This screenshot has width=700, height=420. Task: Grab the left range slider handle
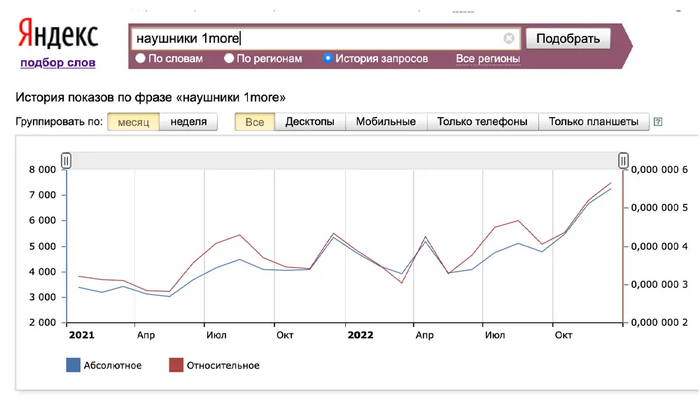click(66, 160)
